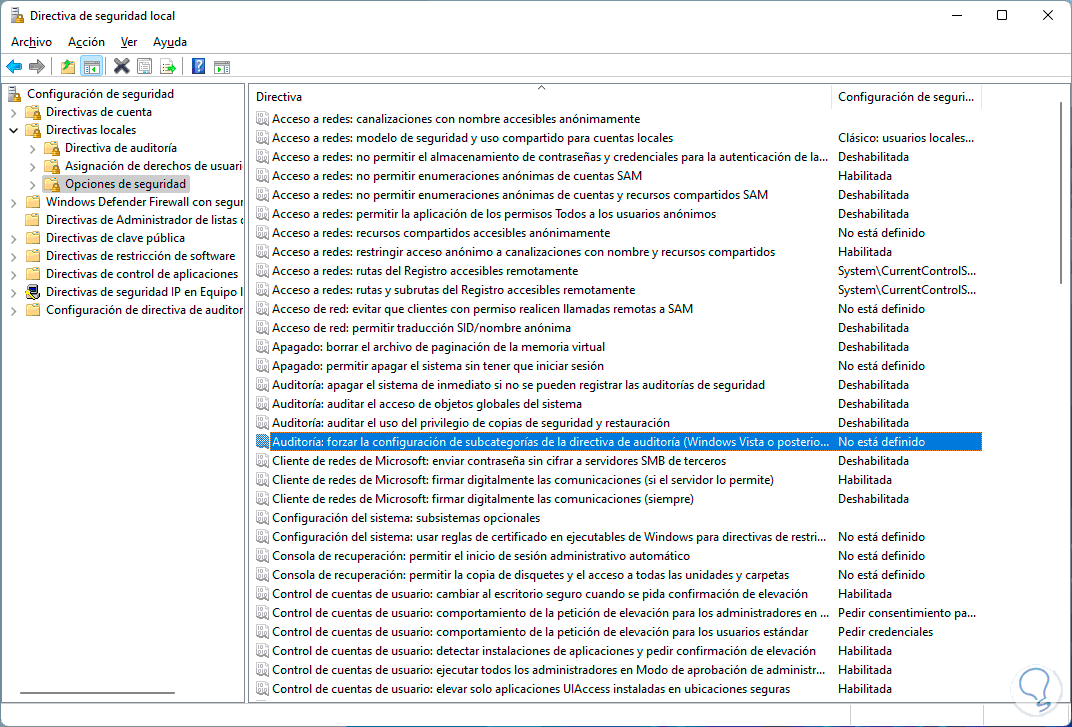Go back with the blue left arrow
This screenshot has width=1072, height=727.
[x=14, y=66]
